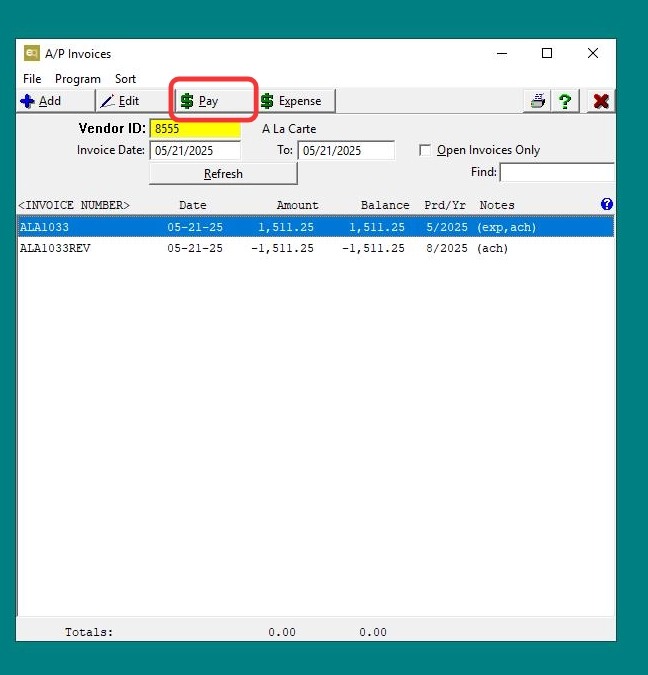Viewport: 648px width, 675px height.
Task: Click the Edit toolbar button
Action: tap(133, 101)
